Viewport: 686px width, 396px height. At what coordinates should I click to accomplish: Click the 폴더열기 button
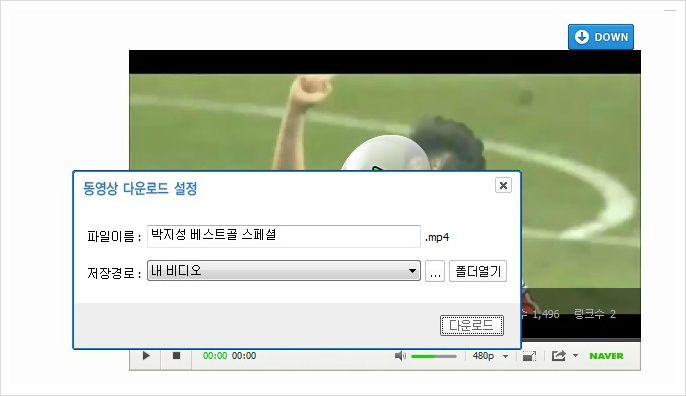478,271
